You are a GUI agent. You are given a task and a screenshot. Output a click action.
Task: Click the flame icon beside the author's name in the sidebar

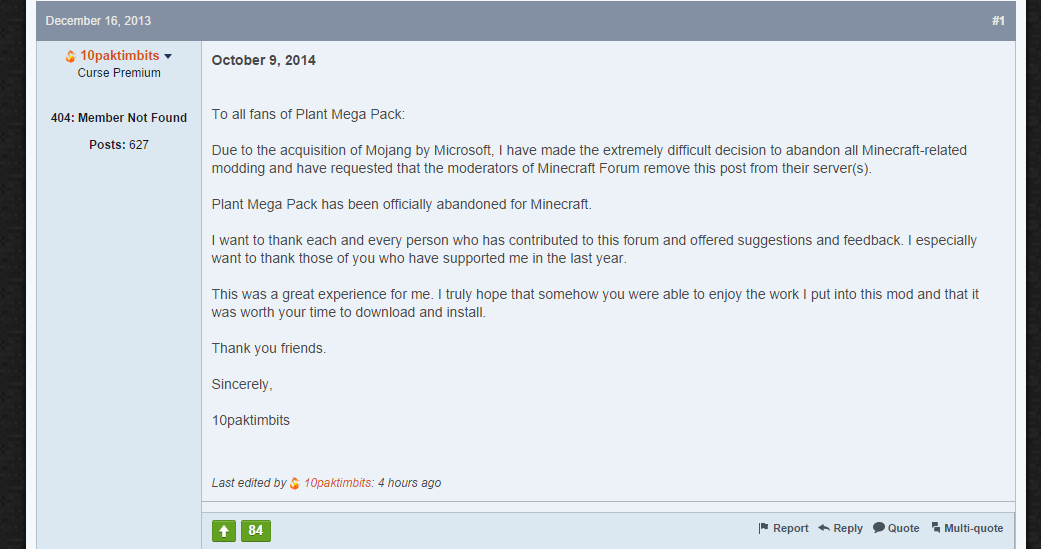pyautogui.click(x=70, y=56)
